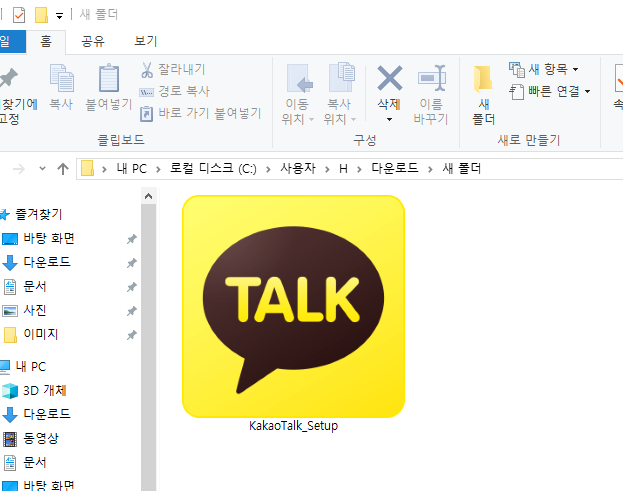The width and height of the screenshot is (623, 491).
Task: Switch to the Home (홈) tab
Action: (46, 41)
